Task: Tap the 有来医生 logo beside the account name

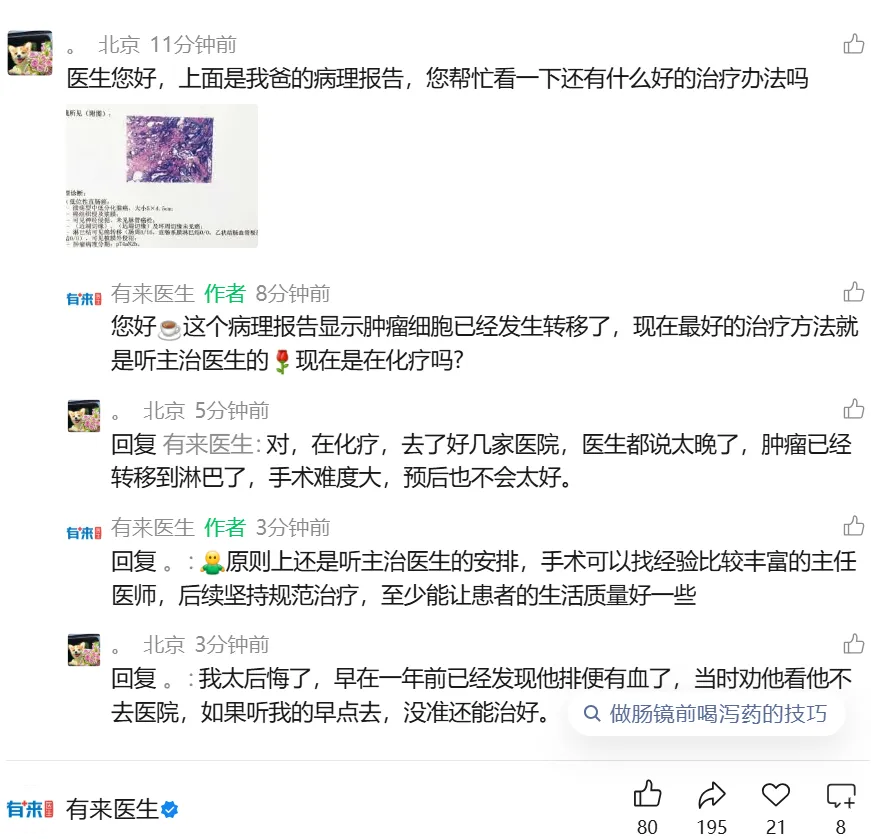Action: (30, 809)
